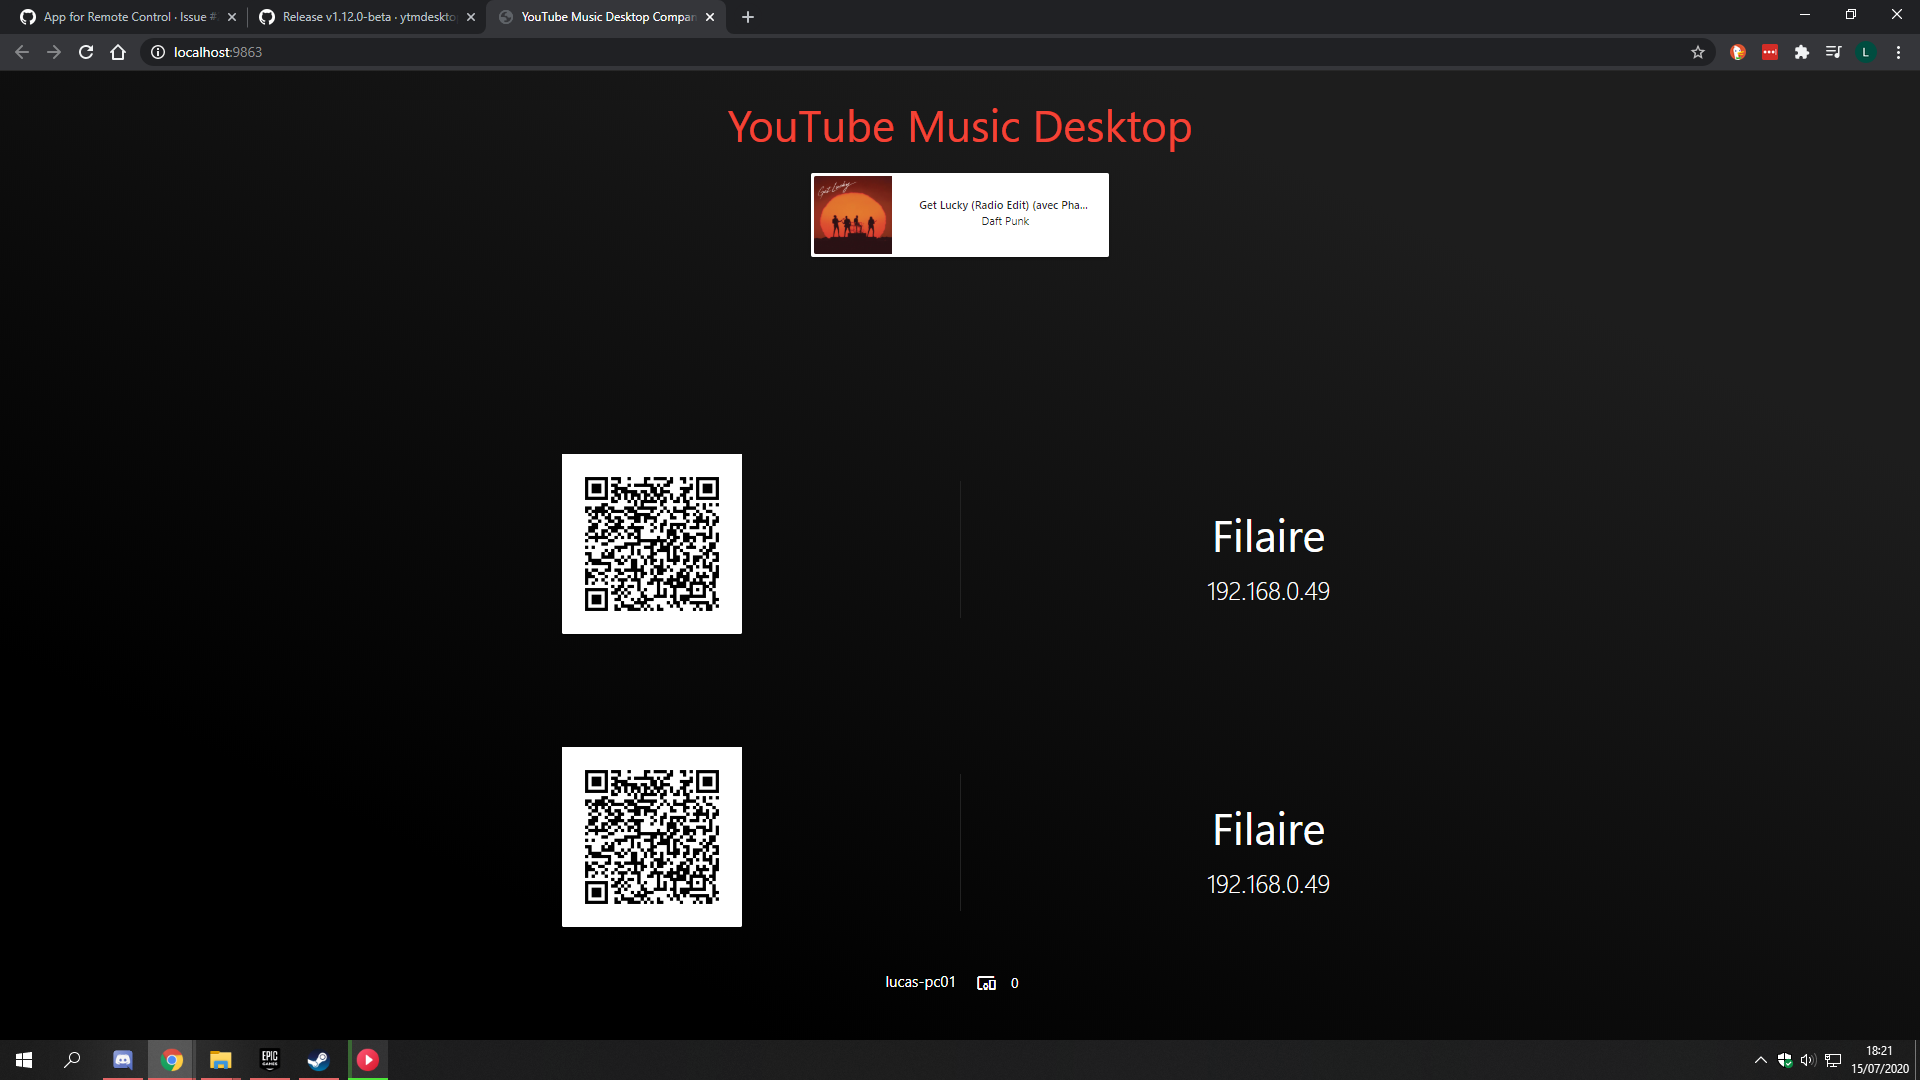Reload the localhost:9863 page
The height and width of the screenshot is (1080, 1920).
pos(86,51)
